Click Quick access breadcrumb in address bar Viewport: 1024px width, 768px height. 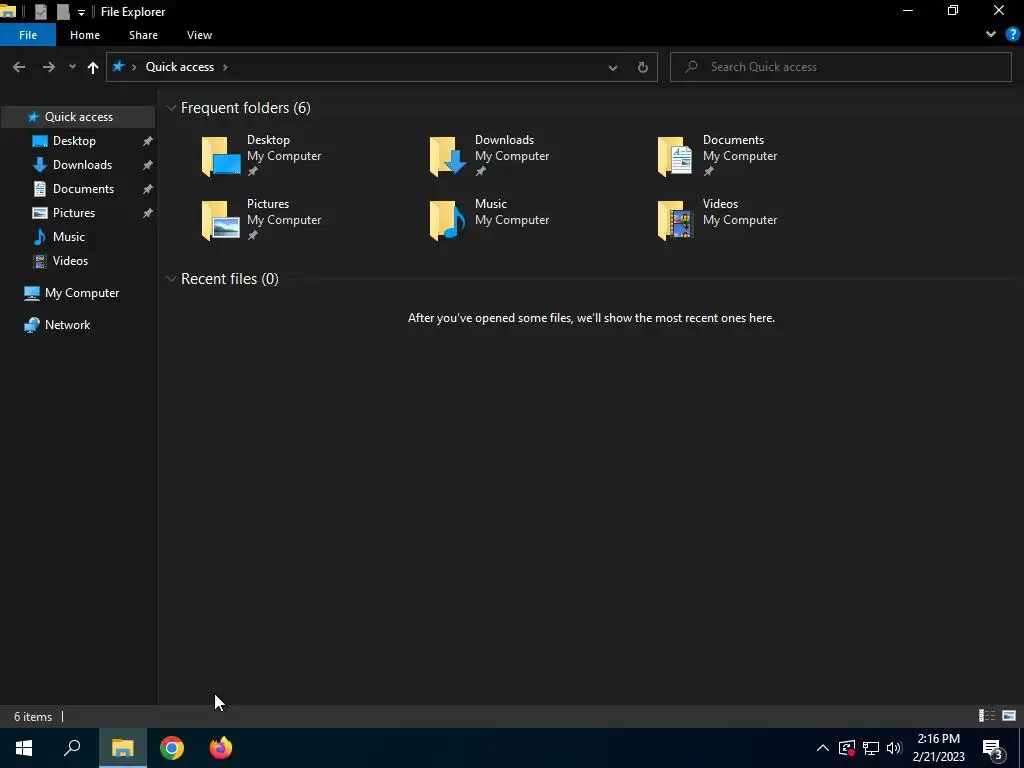click(180, 67)
